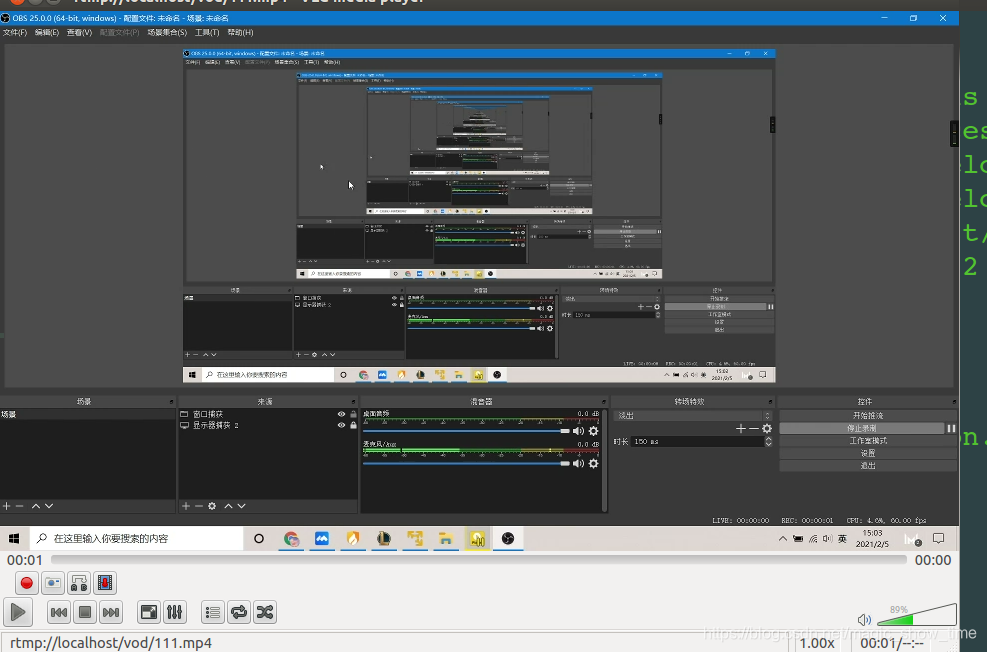The image size is (987, 652).
Task: Click the 00:01/--:-- time display in status bar
Action: click(x=892, y=643)
